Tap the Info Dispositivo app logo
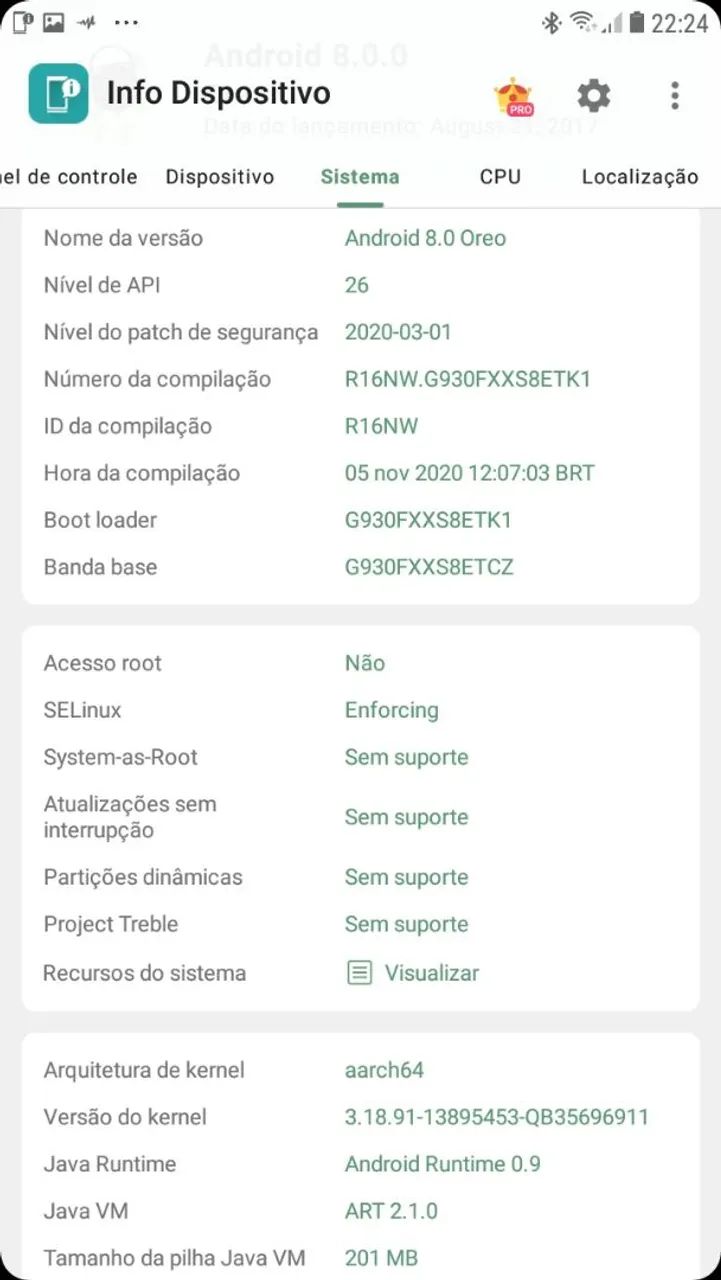Screen dimensions: 721x1280 58,94
